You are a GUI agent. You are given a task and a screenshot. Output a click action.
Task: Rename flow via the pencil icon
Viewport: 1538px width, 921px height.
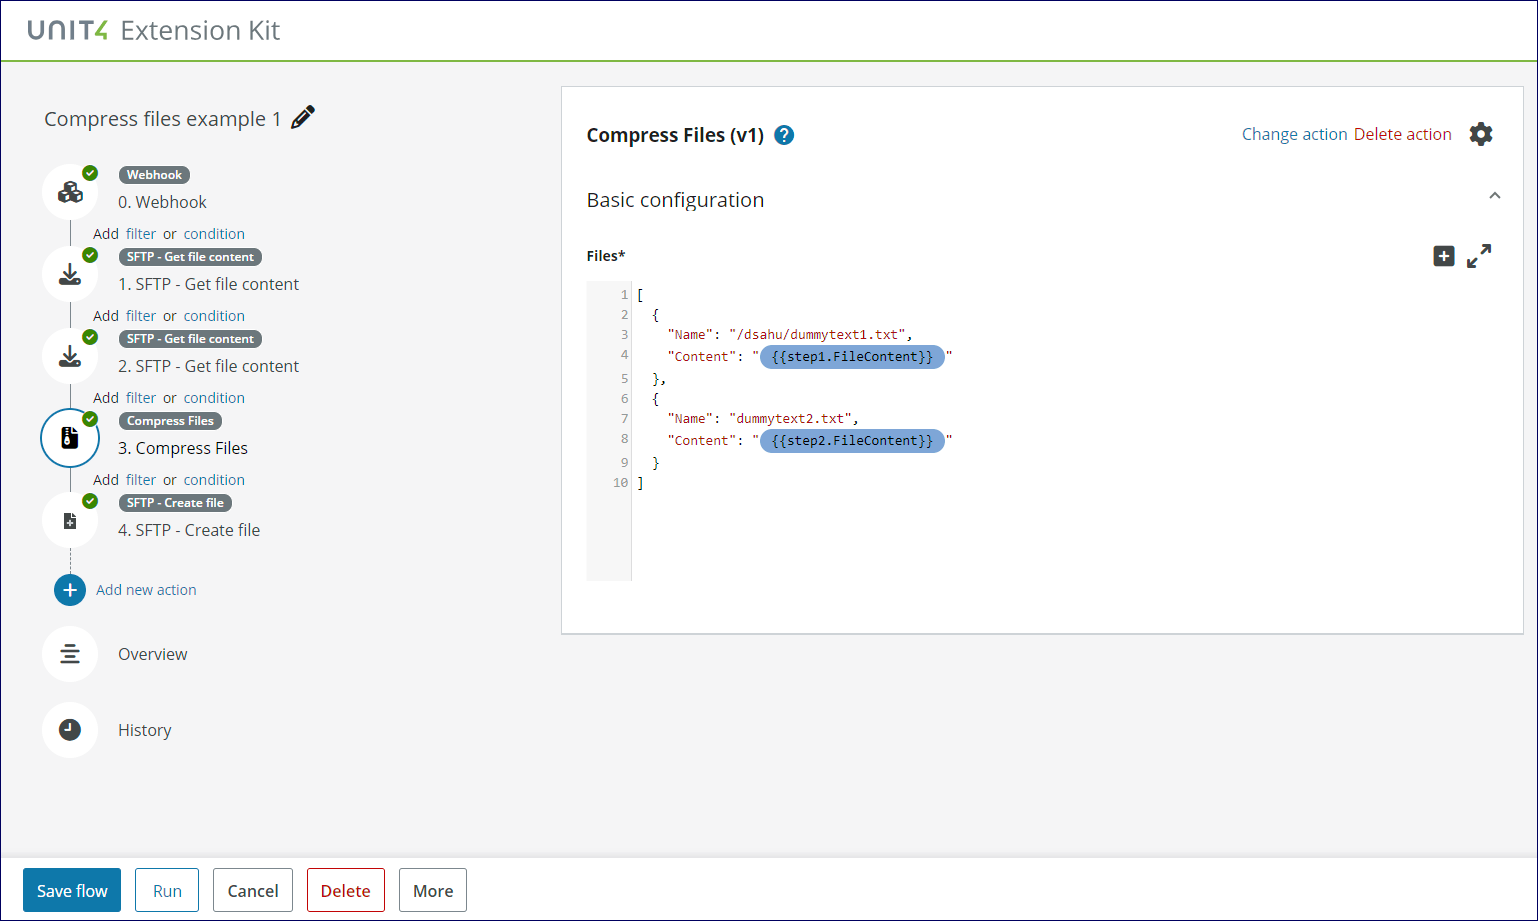pyautogui.click(x=302, y=117)
